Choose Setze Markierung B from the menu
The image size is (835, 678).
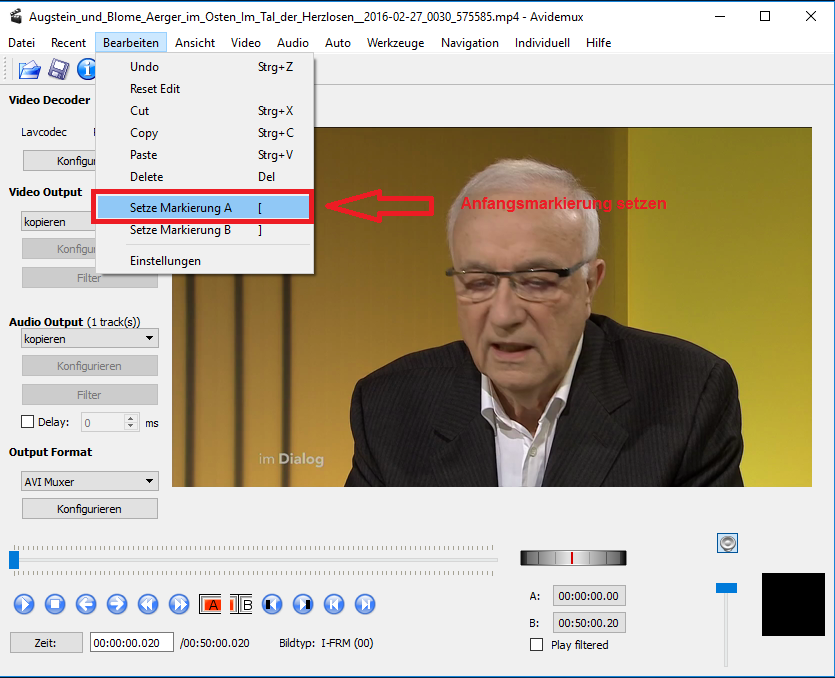pyautogui.click(x=181, y=230)
